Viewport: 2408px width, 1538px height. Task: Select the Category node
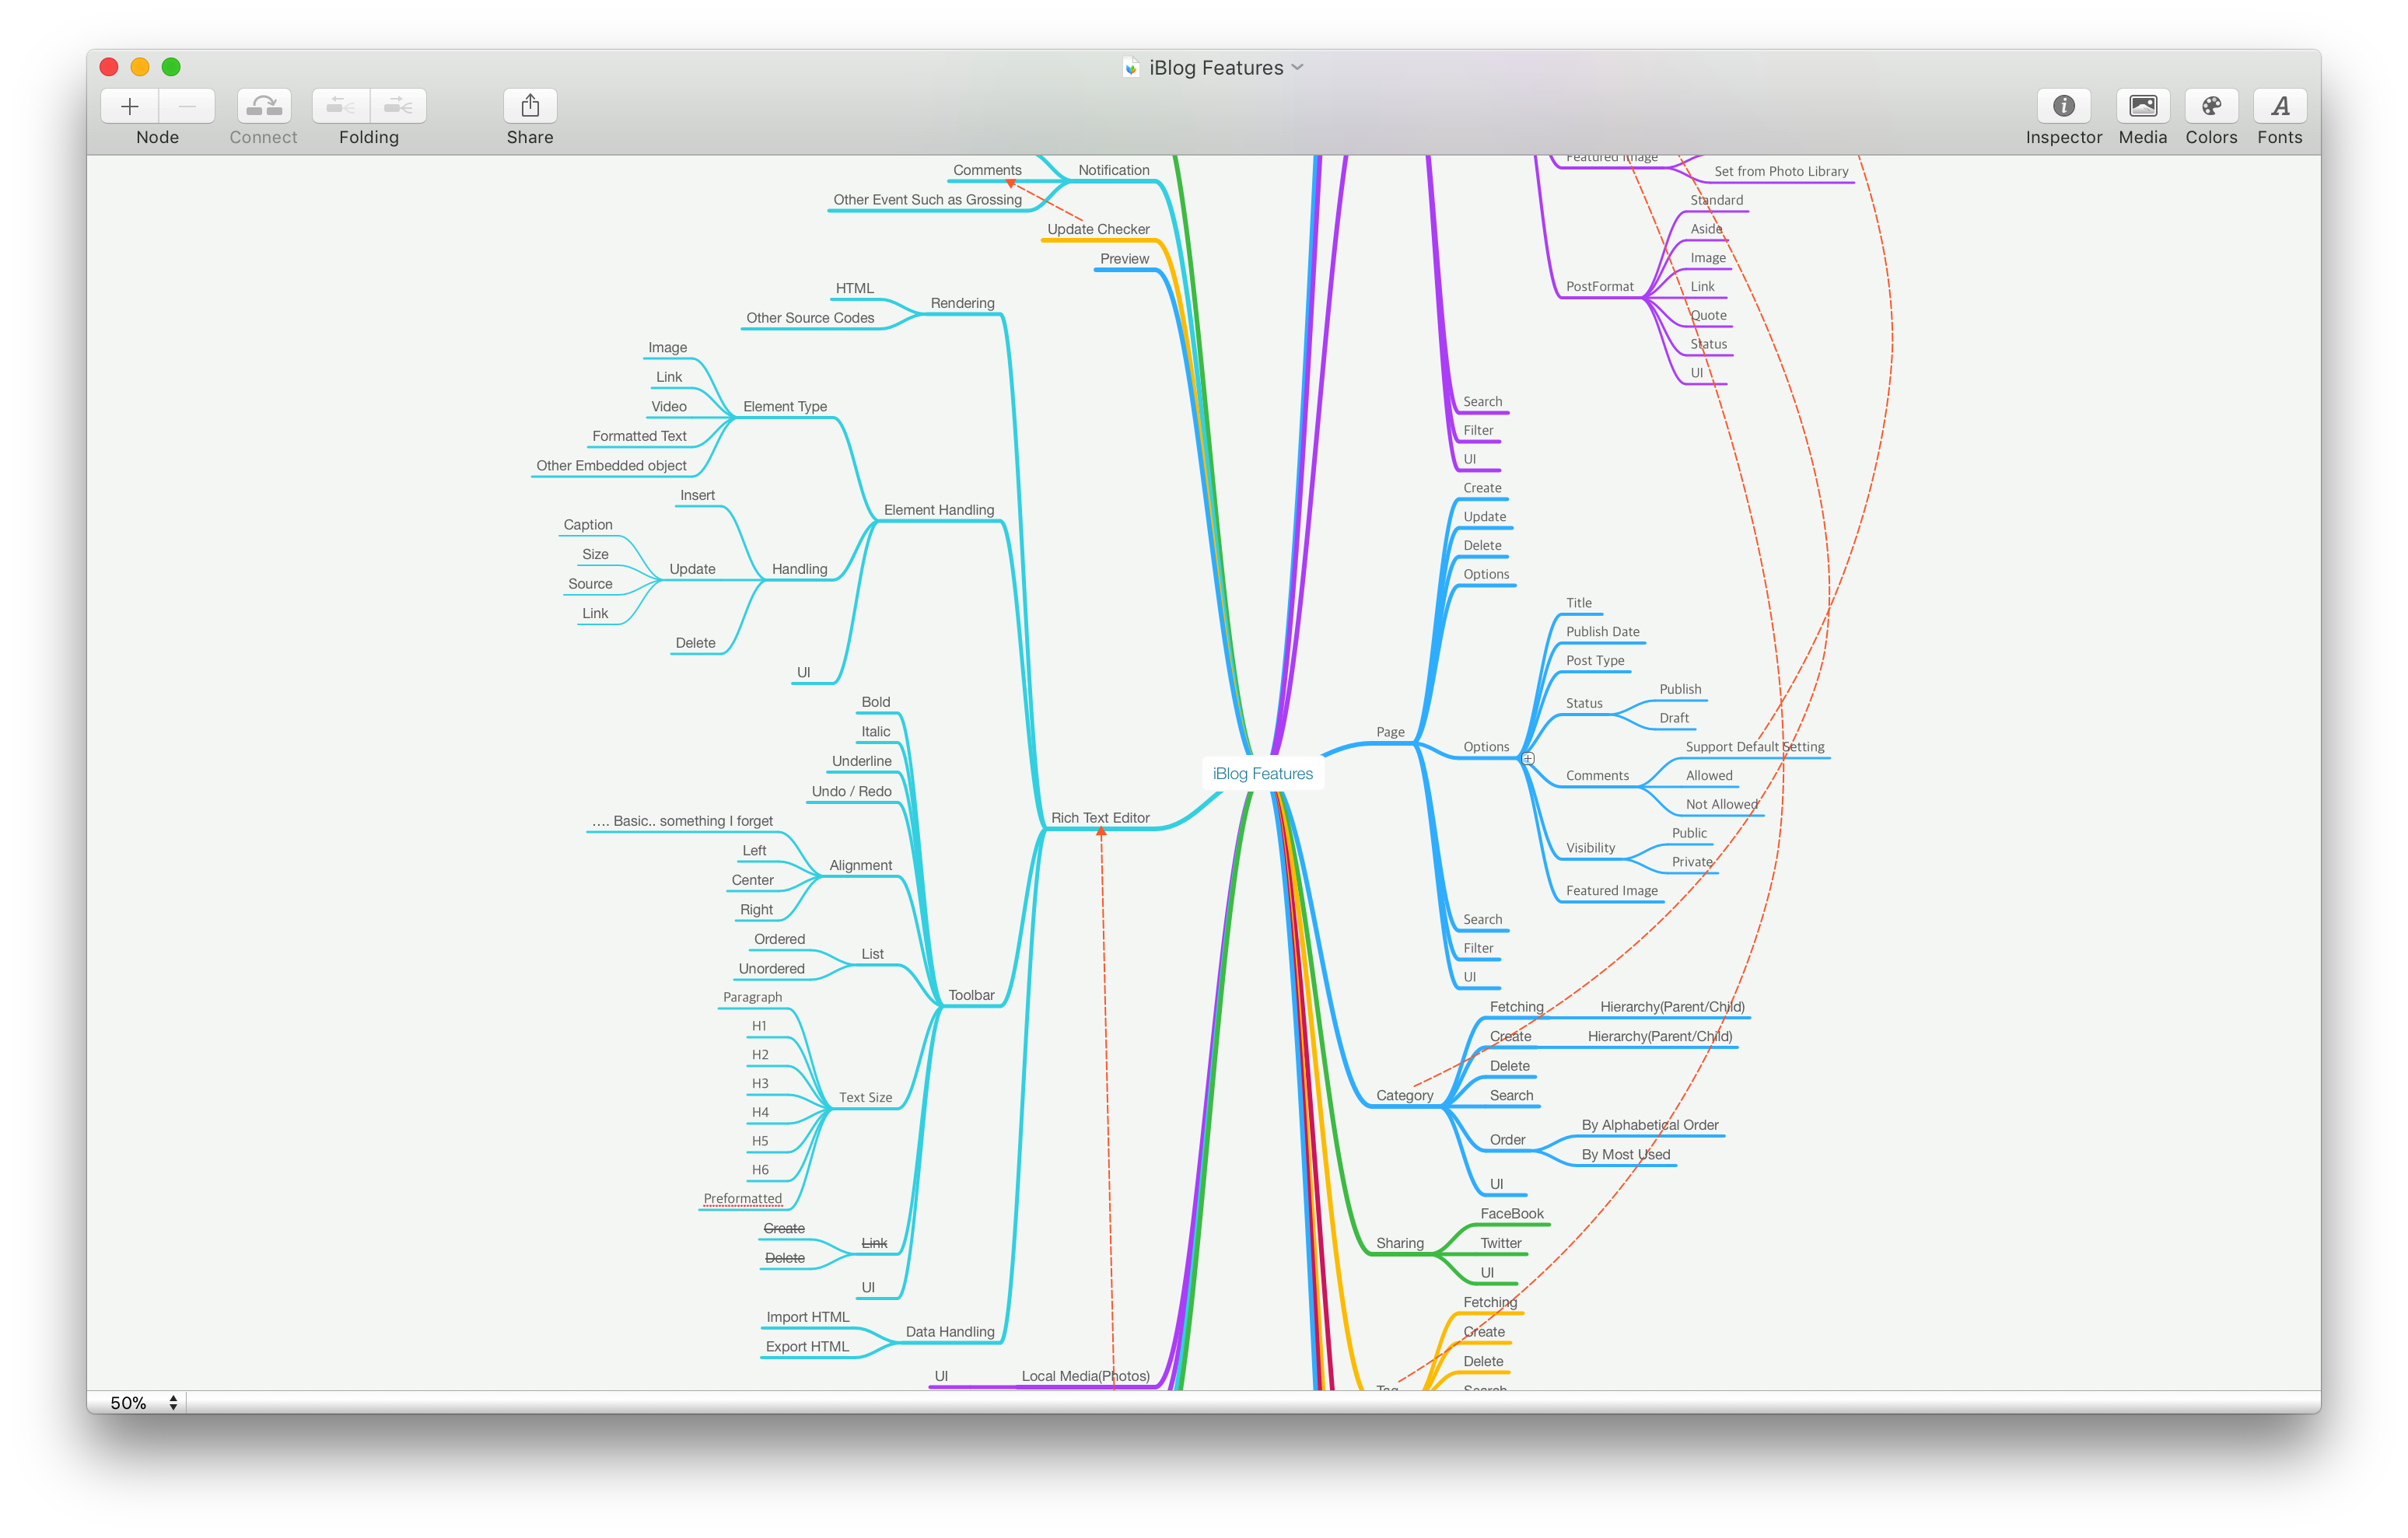[x=1405, y=1096]
